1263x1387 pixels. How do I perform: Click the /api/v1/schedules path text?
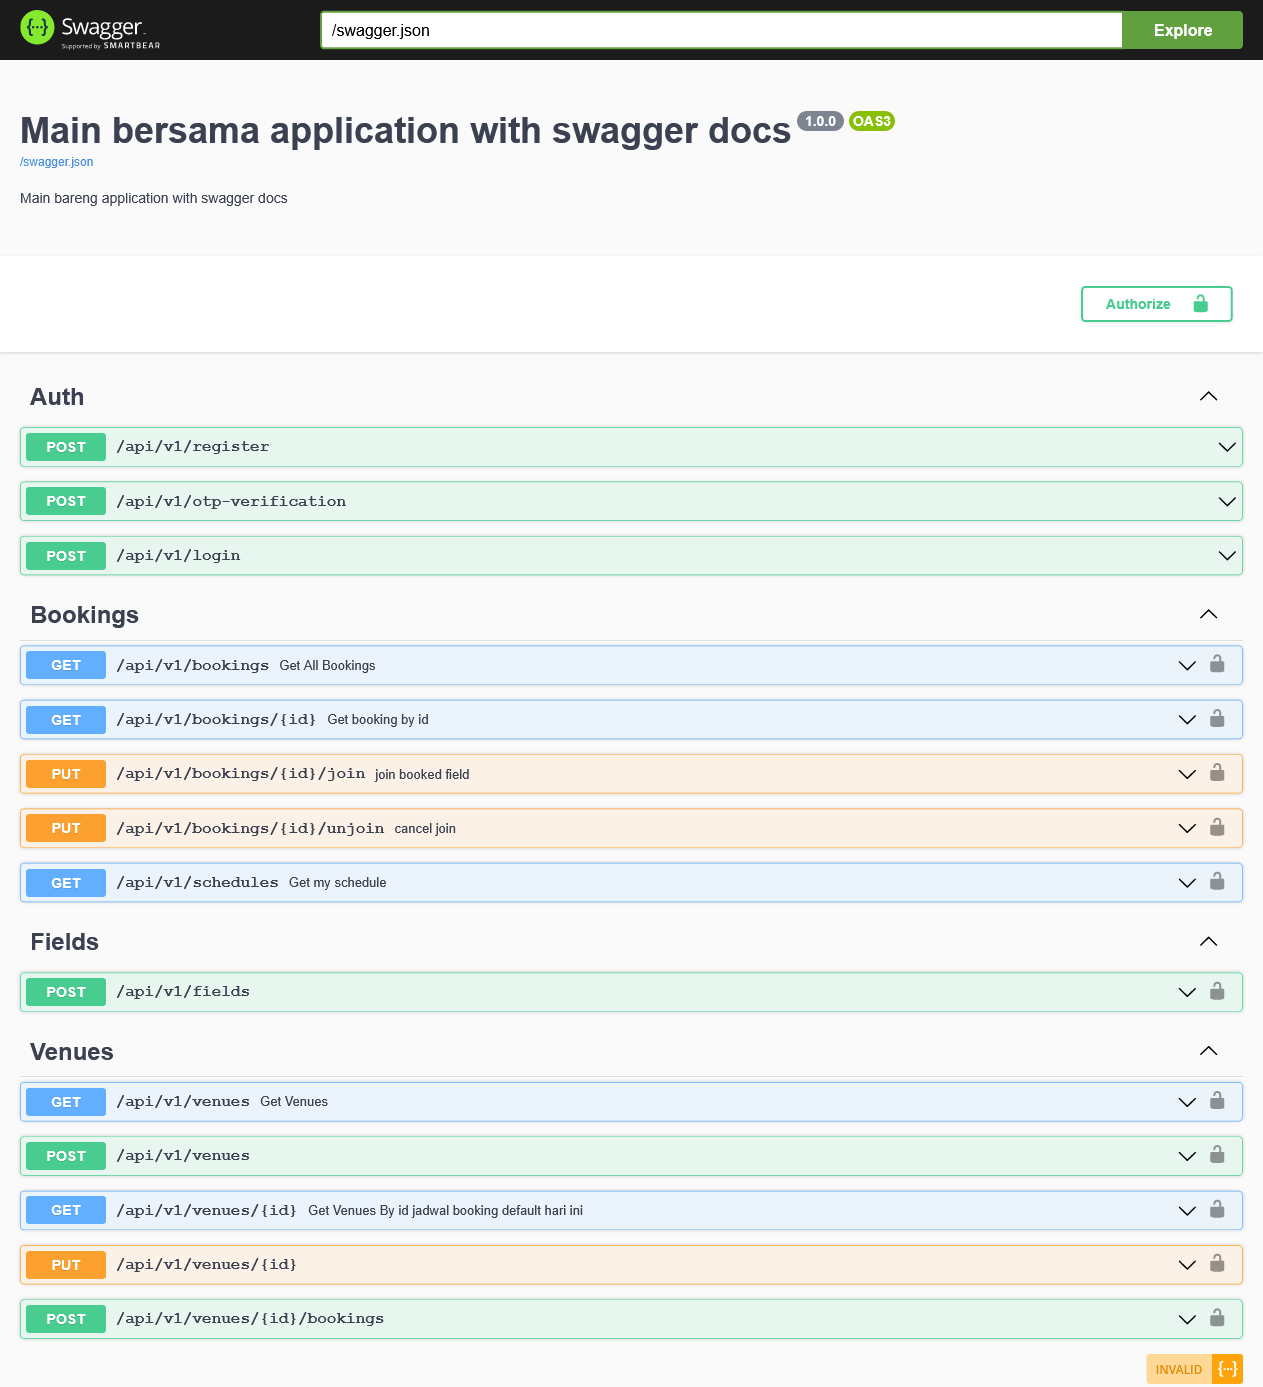tap(197, 882)
